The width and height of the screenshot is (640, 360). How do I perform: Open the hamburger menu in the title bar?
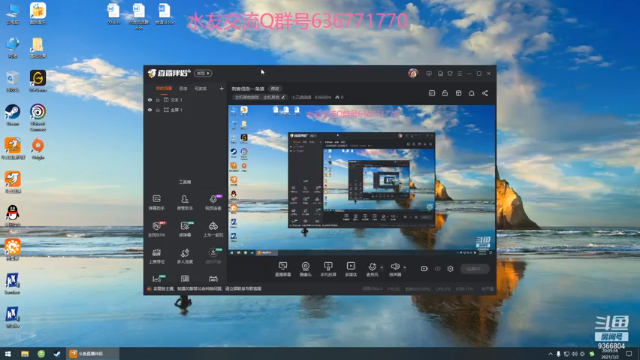(460, 73)
